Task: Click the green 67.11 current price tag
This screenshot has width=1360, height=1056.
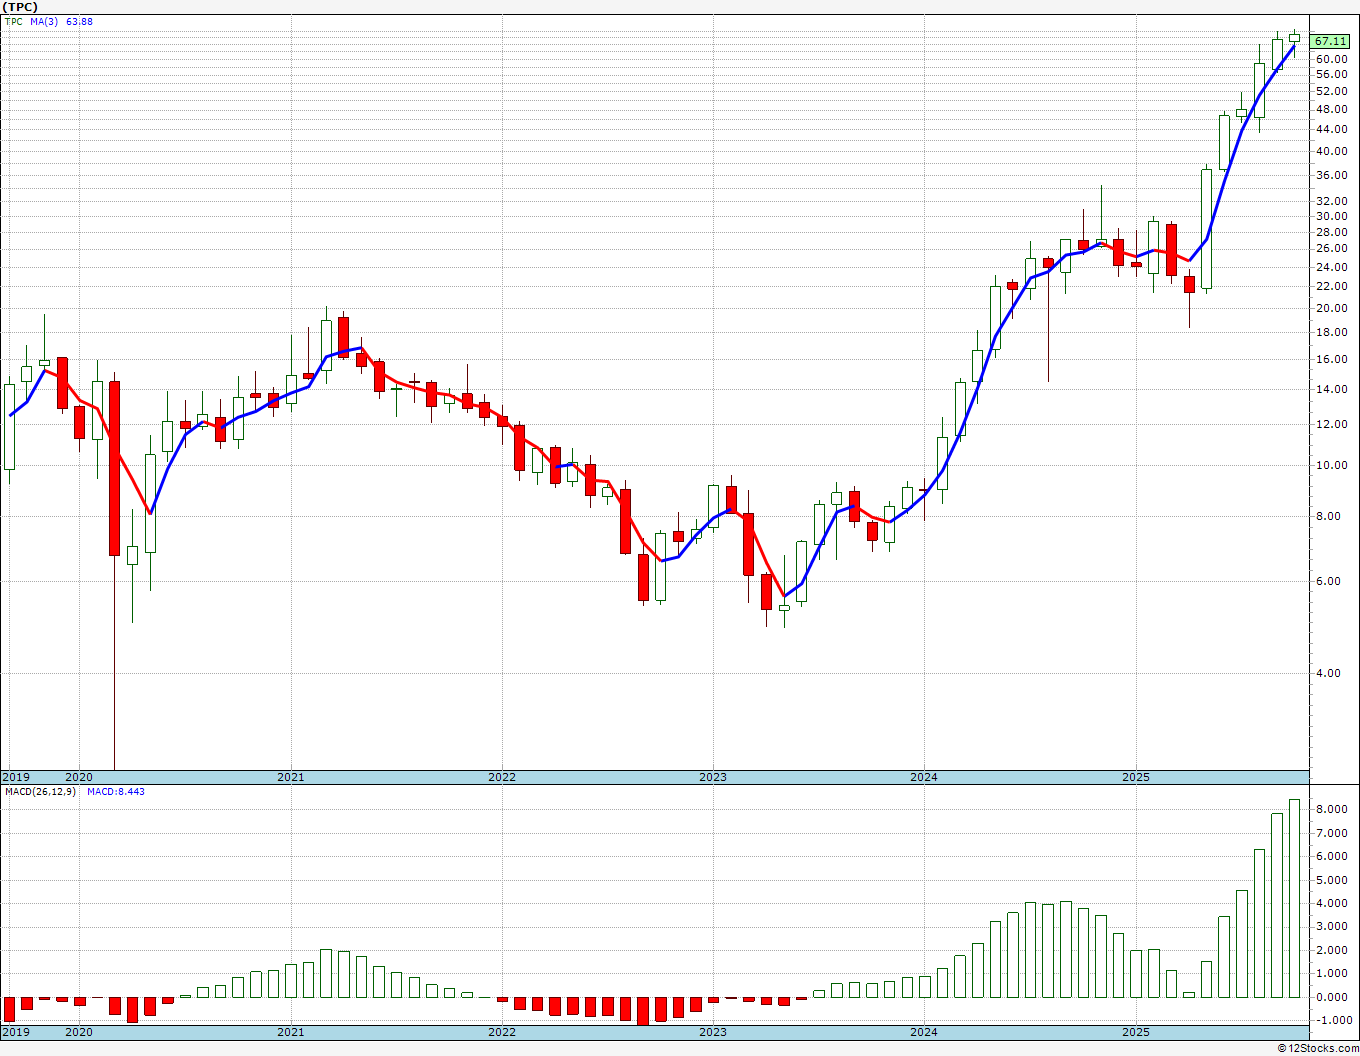Action: tap(1331, 41)
